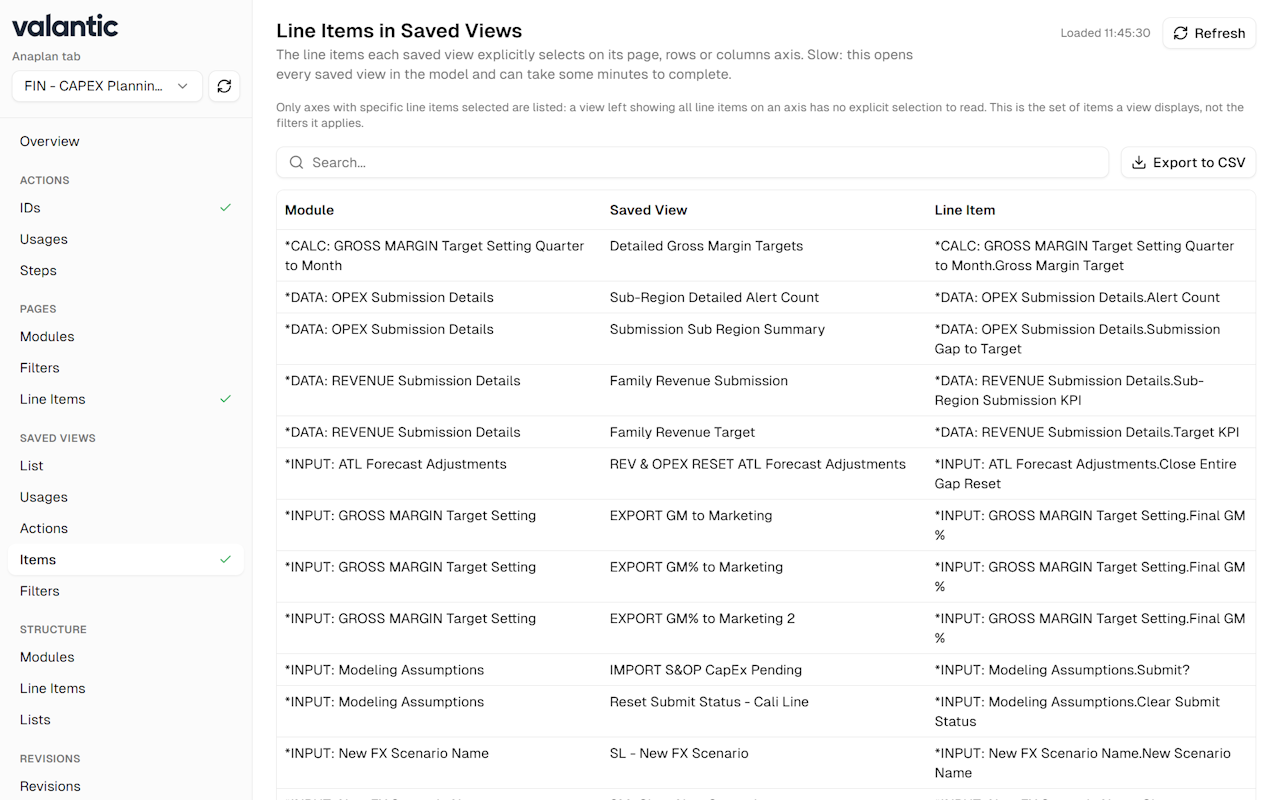1280x800 pixels.
Task: Open Usages under Actions
Action: 126,239
